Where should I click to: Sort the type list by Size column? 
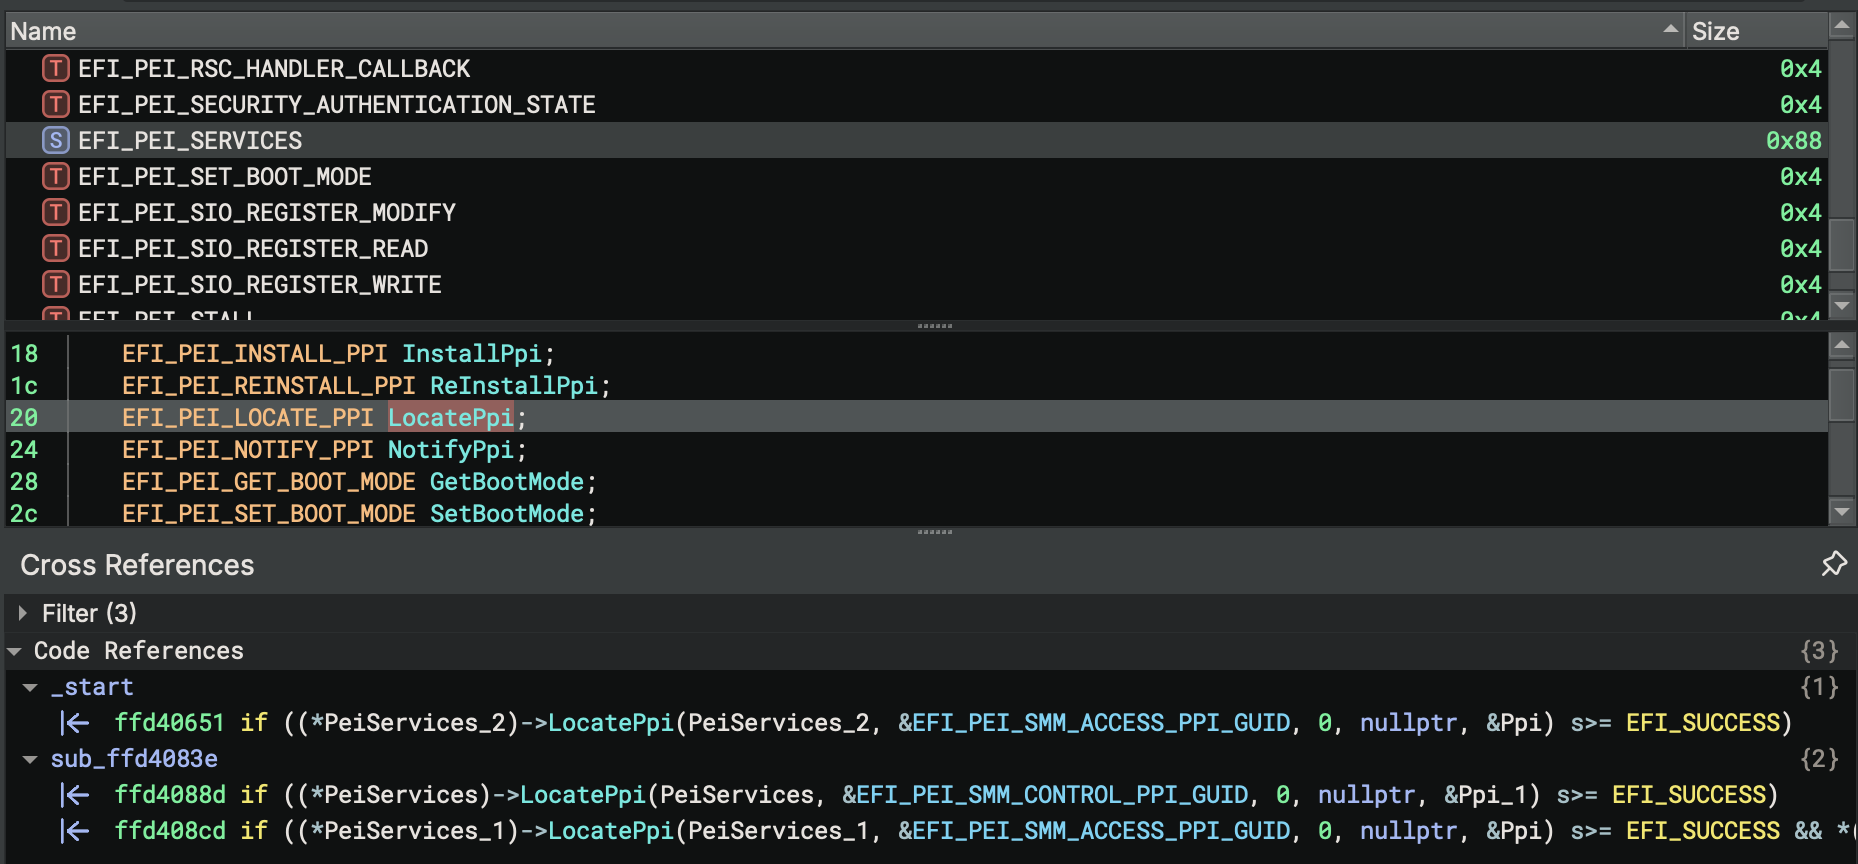[x=1715, y=32]
